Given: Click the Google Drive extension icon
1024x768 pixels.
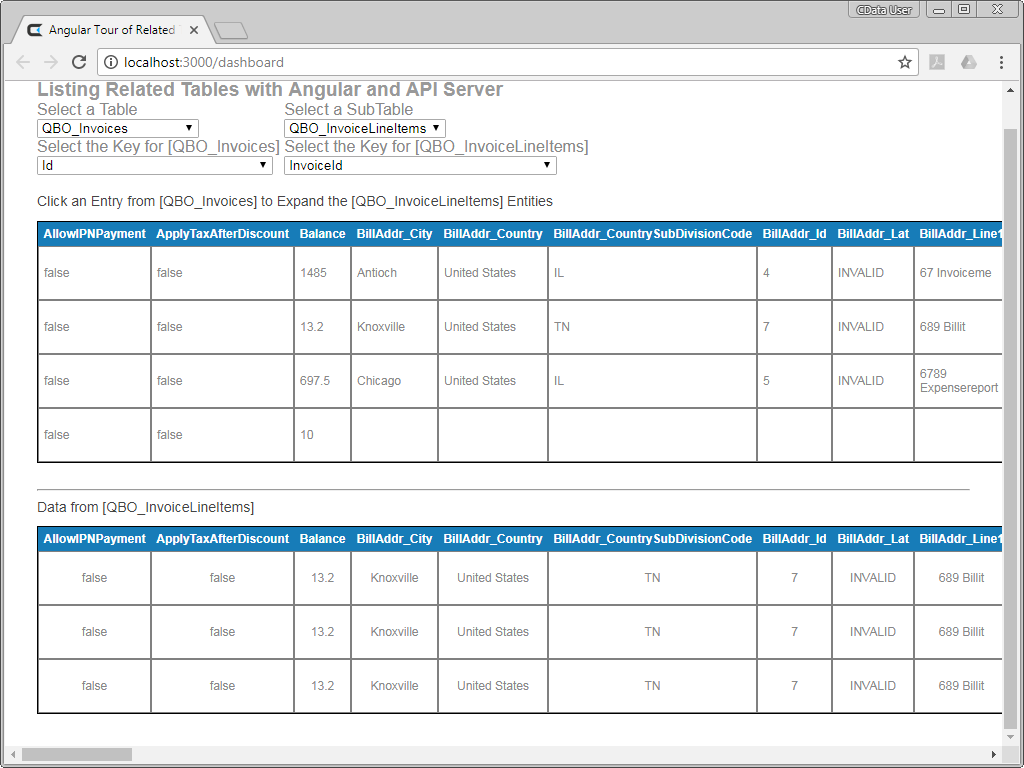Looking at the screenshot, I should click(968, 62).
